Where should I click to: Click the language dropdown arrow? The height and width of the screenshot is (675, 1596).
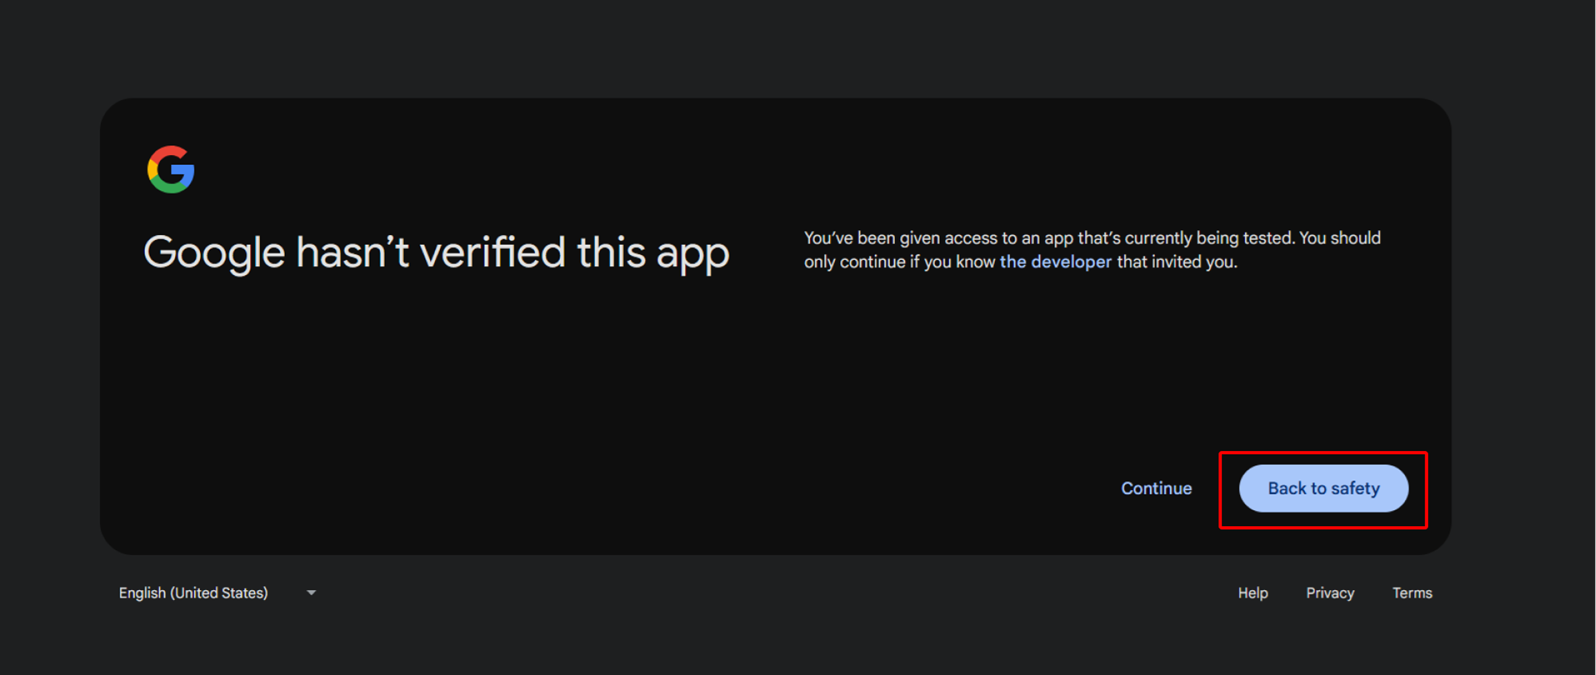tap(311, 593)
